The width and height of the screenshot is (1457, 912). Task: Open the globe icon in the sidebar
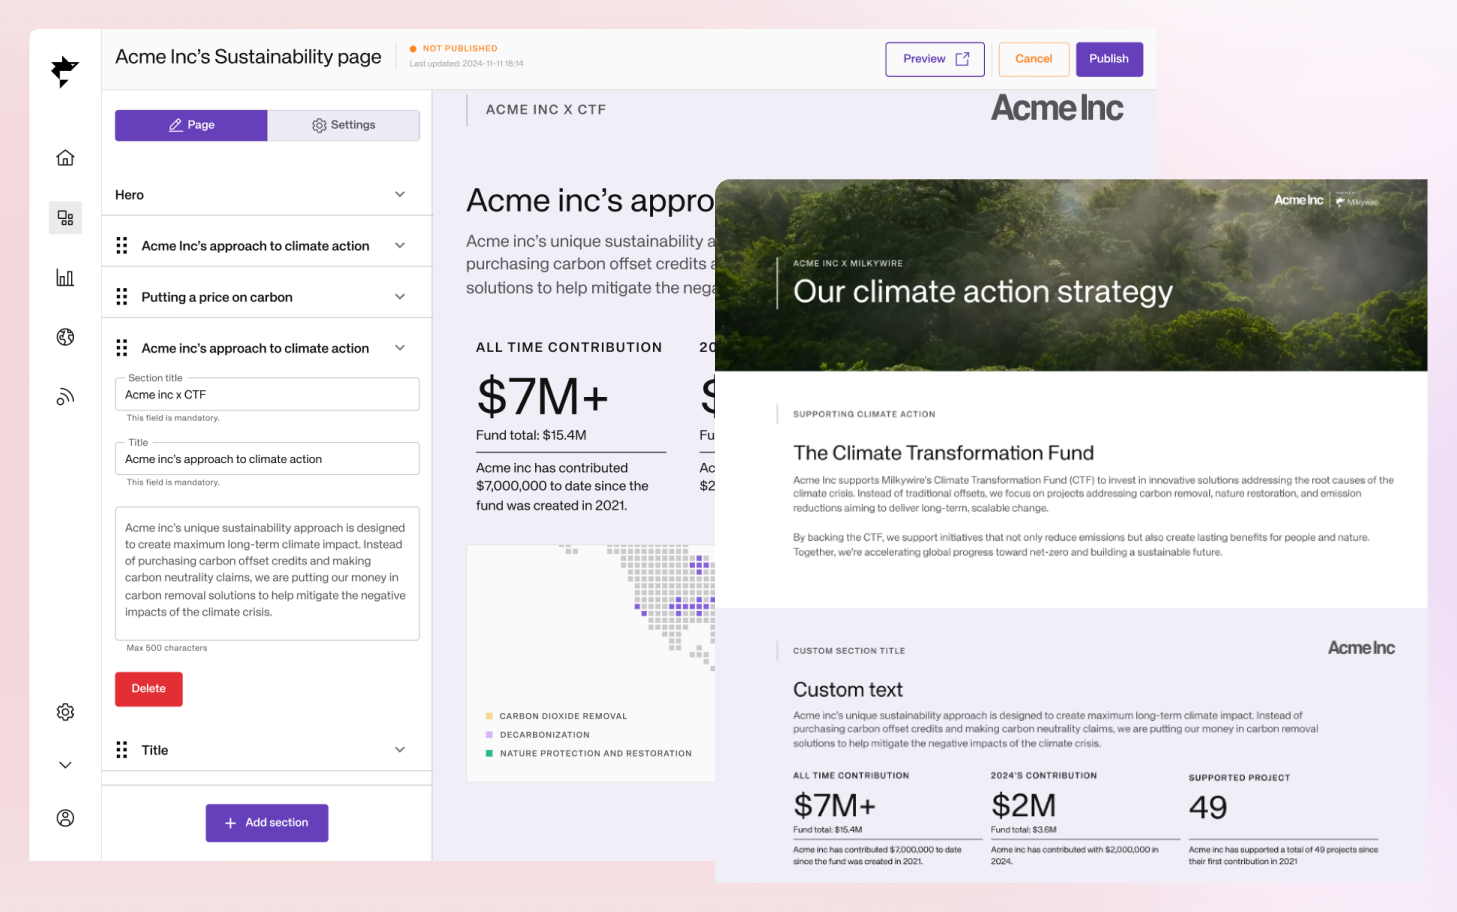(65, 337)
